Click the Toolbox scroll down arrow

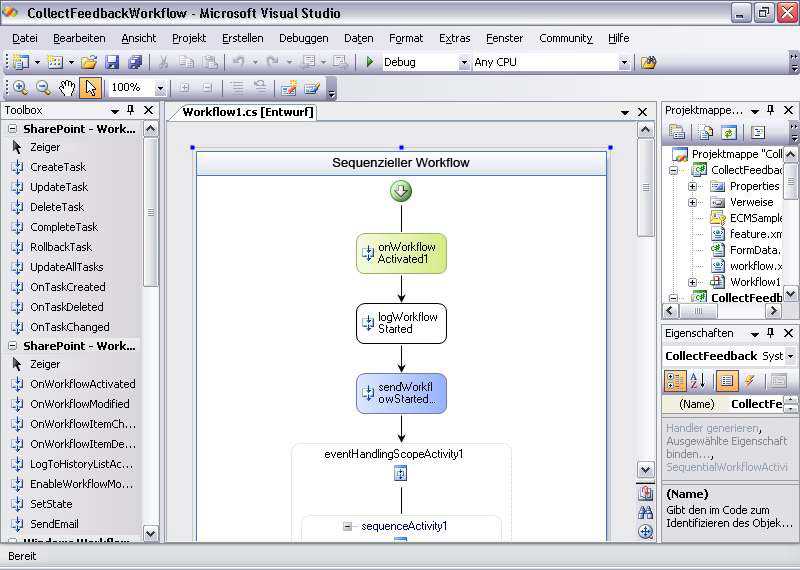[151, 534]
